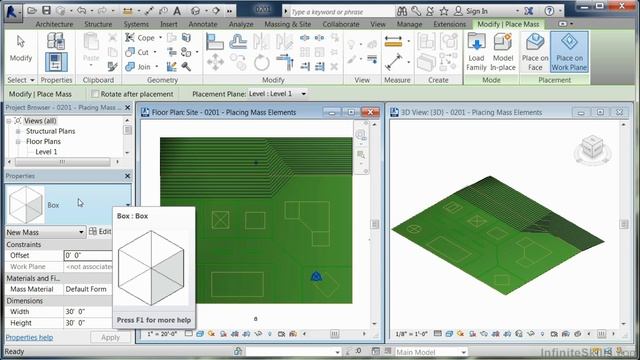640x360 pixels.
Task: Collapse the Floor Plans tree node
Action: coord(18,142)
